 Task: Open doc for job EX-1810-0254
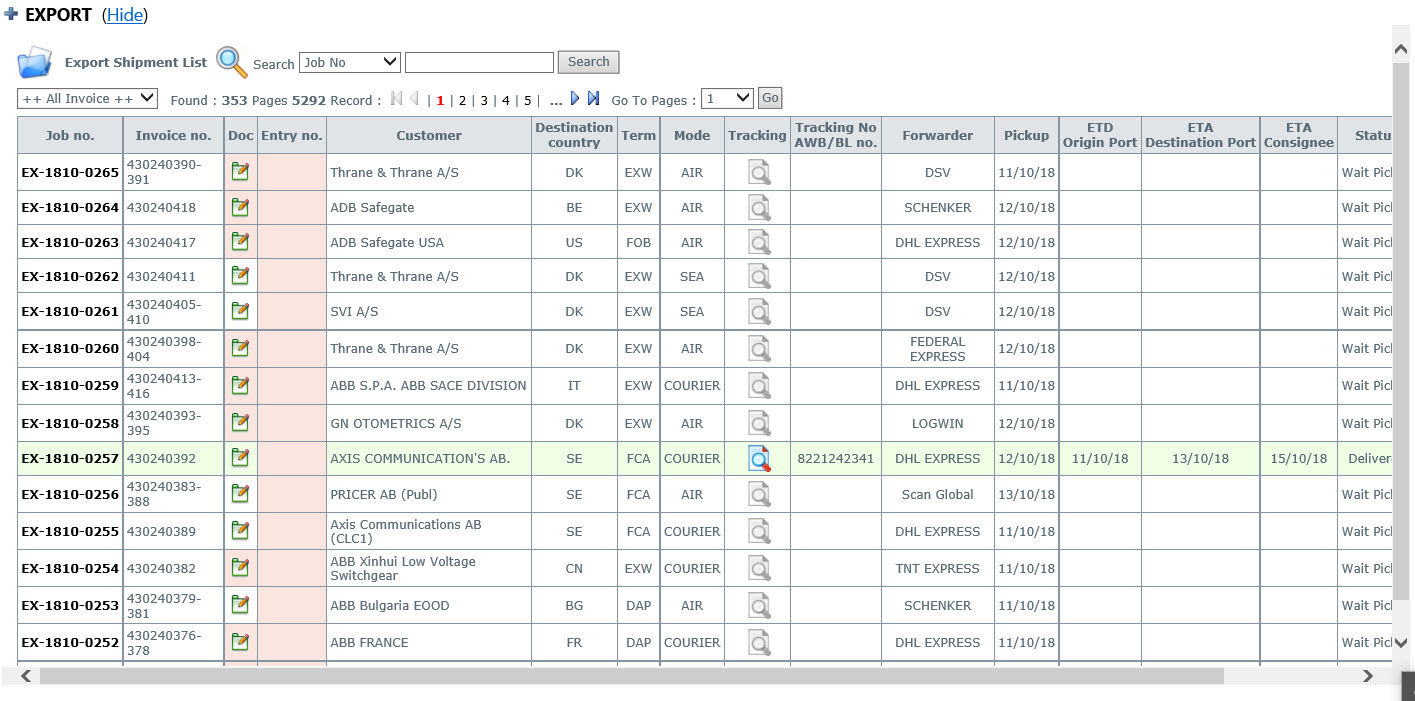coord(240,567)
